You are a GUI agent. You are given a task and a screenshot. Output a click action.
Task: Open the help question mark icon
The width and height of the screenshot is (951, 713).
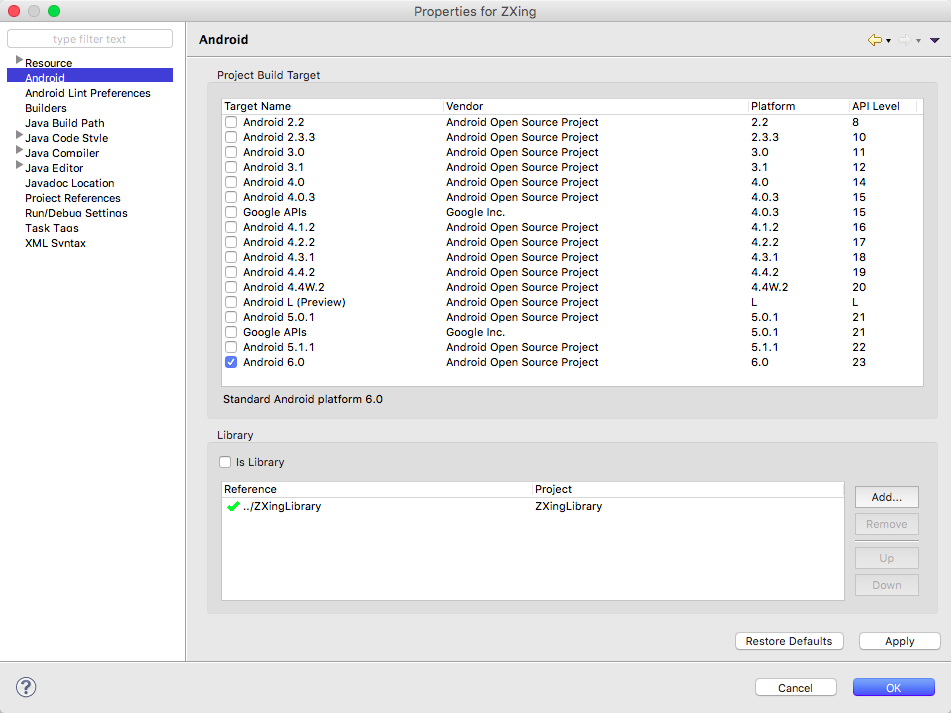pos(26,687)
